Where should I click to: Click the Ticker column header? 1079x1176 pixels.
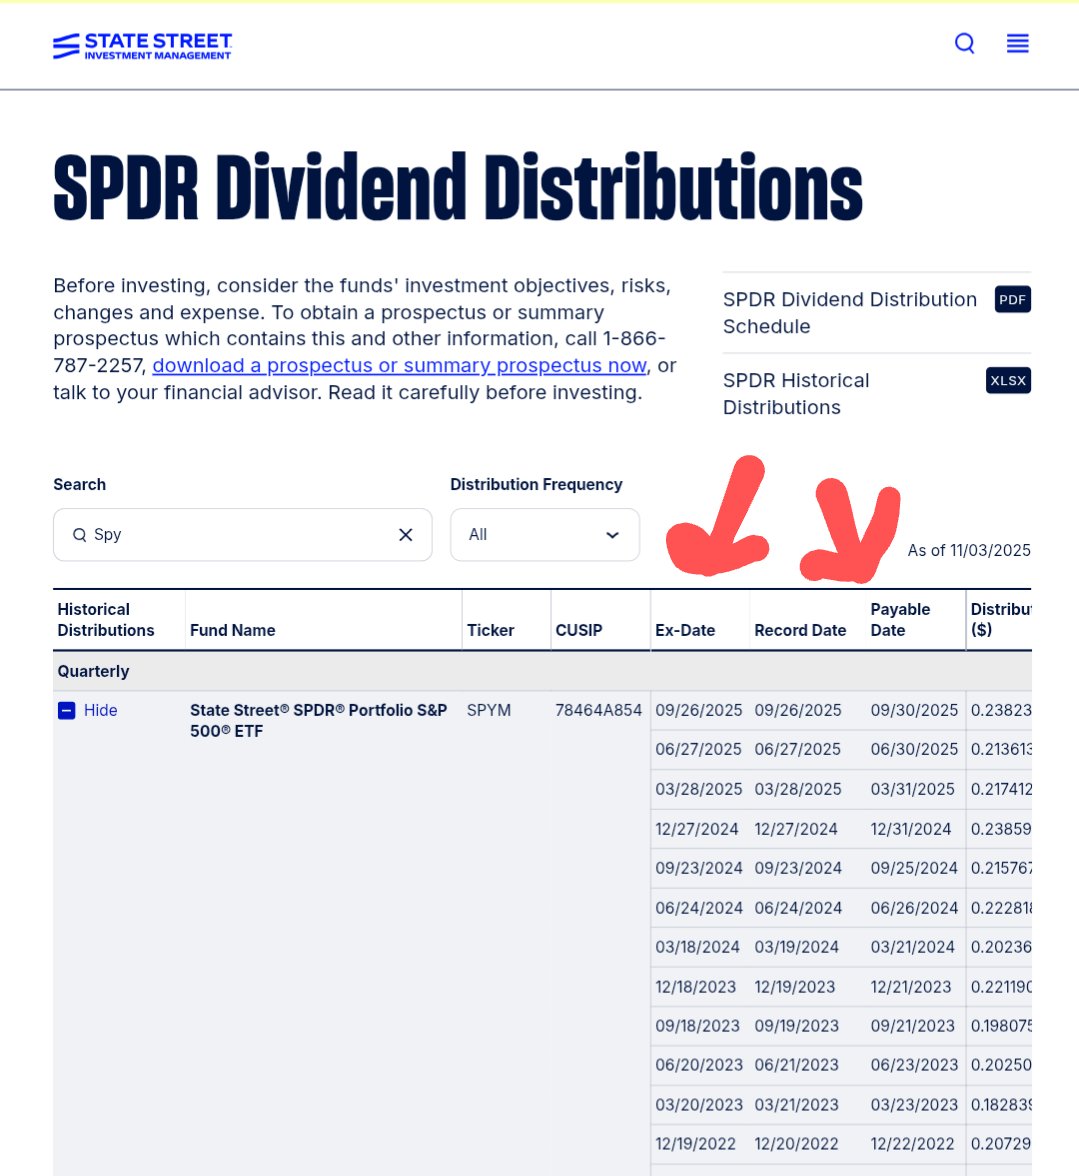[490, 630]
